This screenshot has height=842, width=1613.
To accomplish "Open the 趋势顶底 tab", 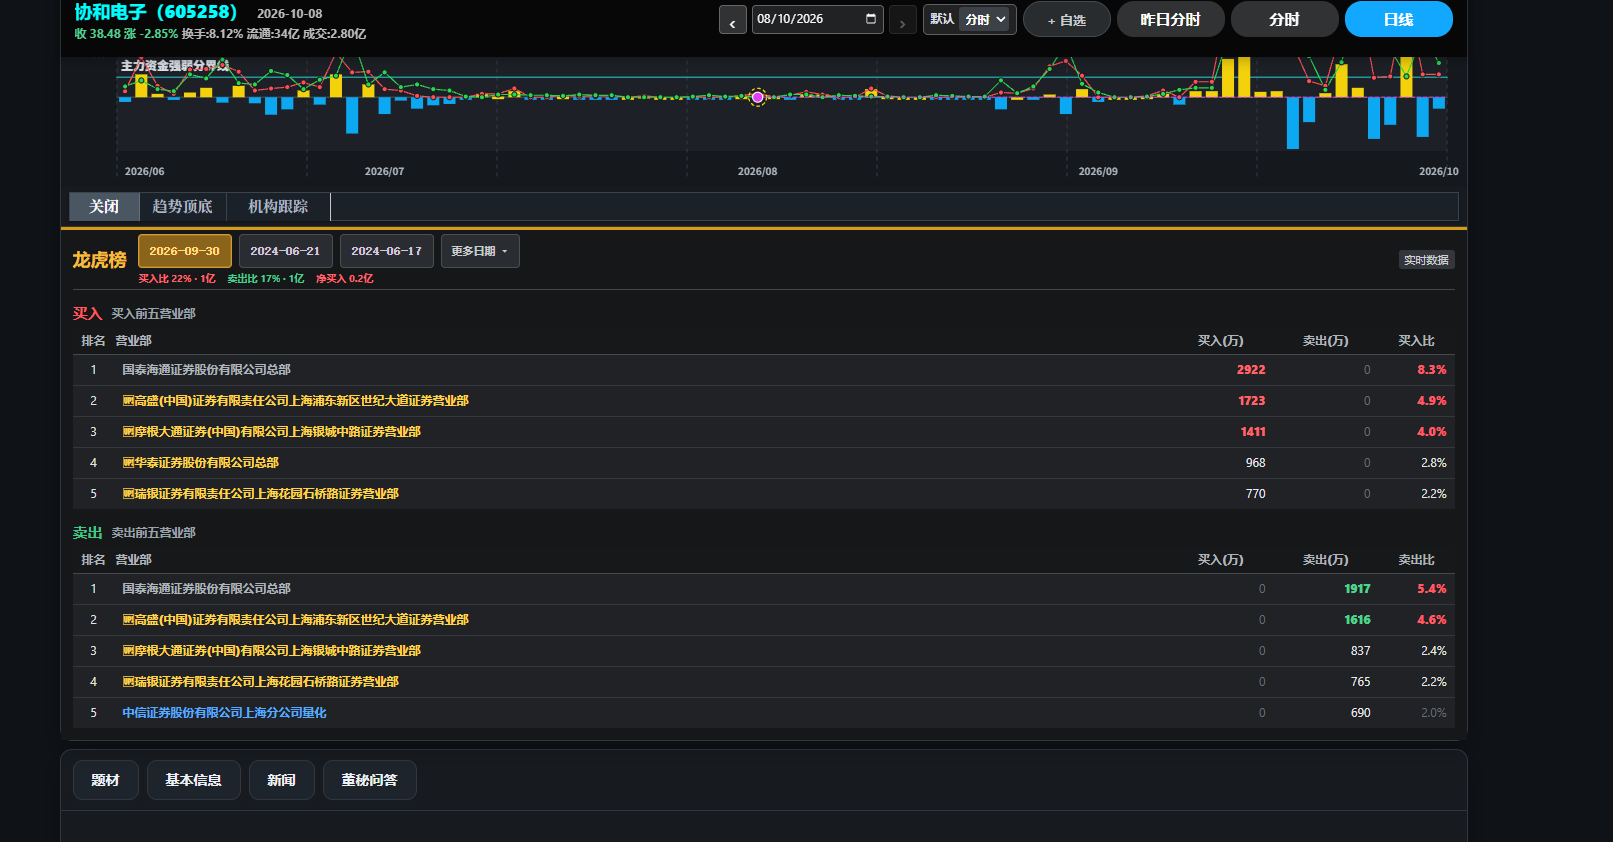I will [182, 206].
